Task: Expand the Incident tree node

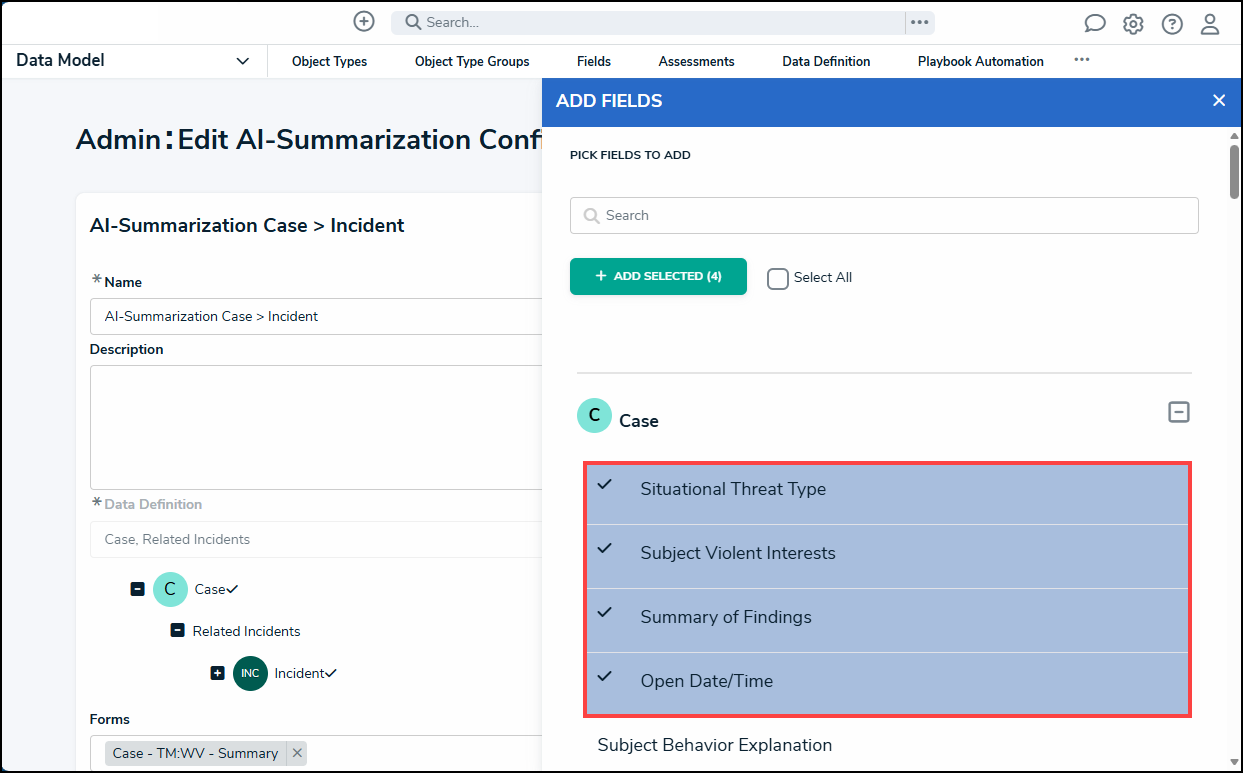Action: [217, 673]
